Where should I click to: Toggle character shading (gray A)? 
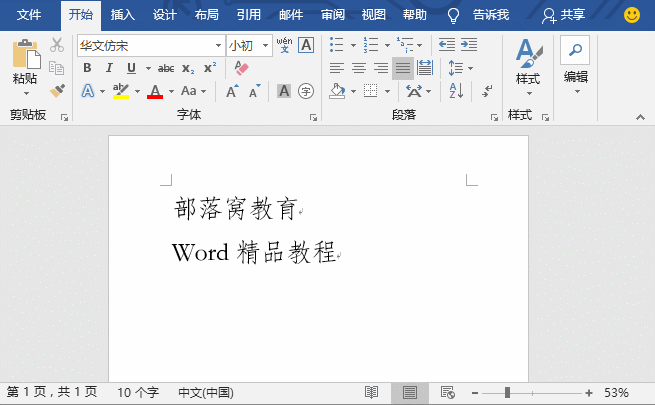[284, 91]
